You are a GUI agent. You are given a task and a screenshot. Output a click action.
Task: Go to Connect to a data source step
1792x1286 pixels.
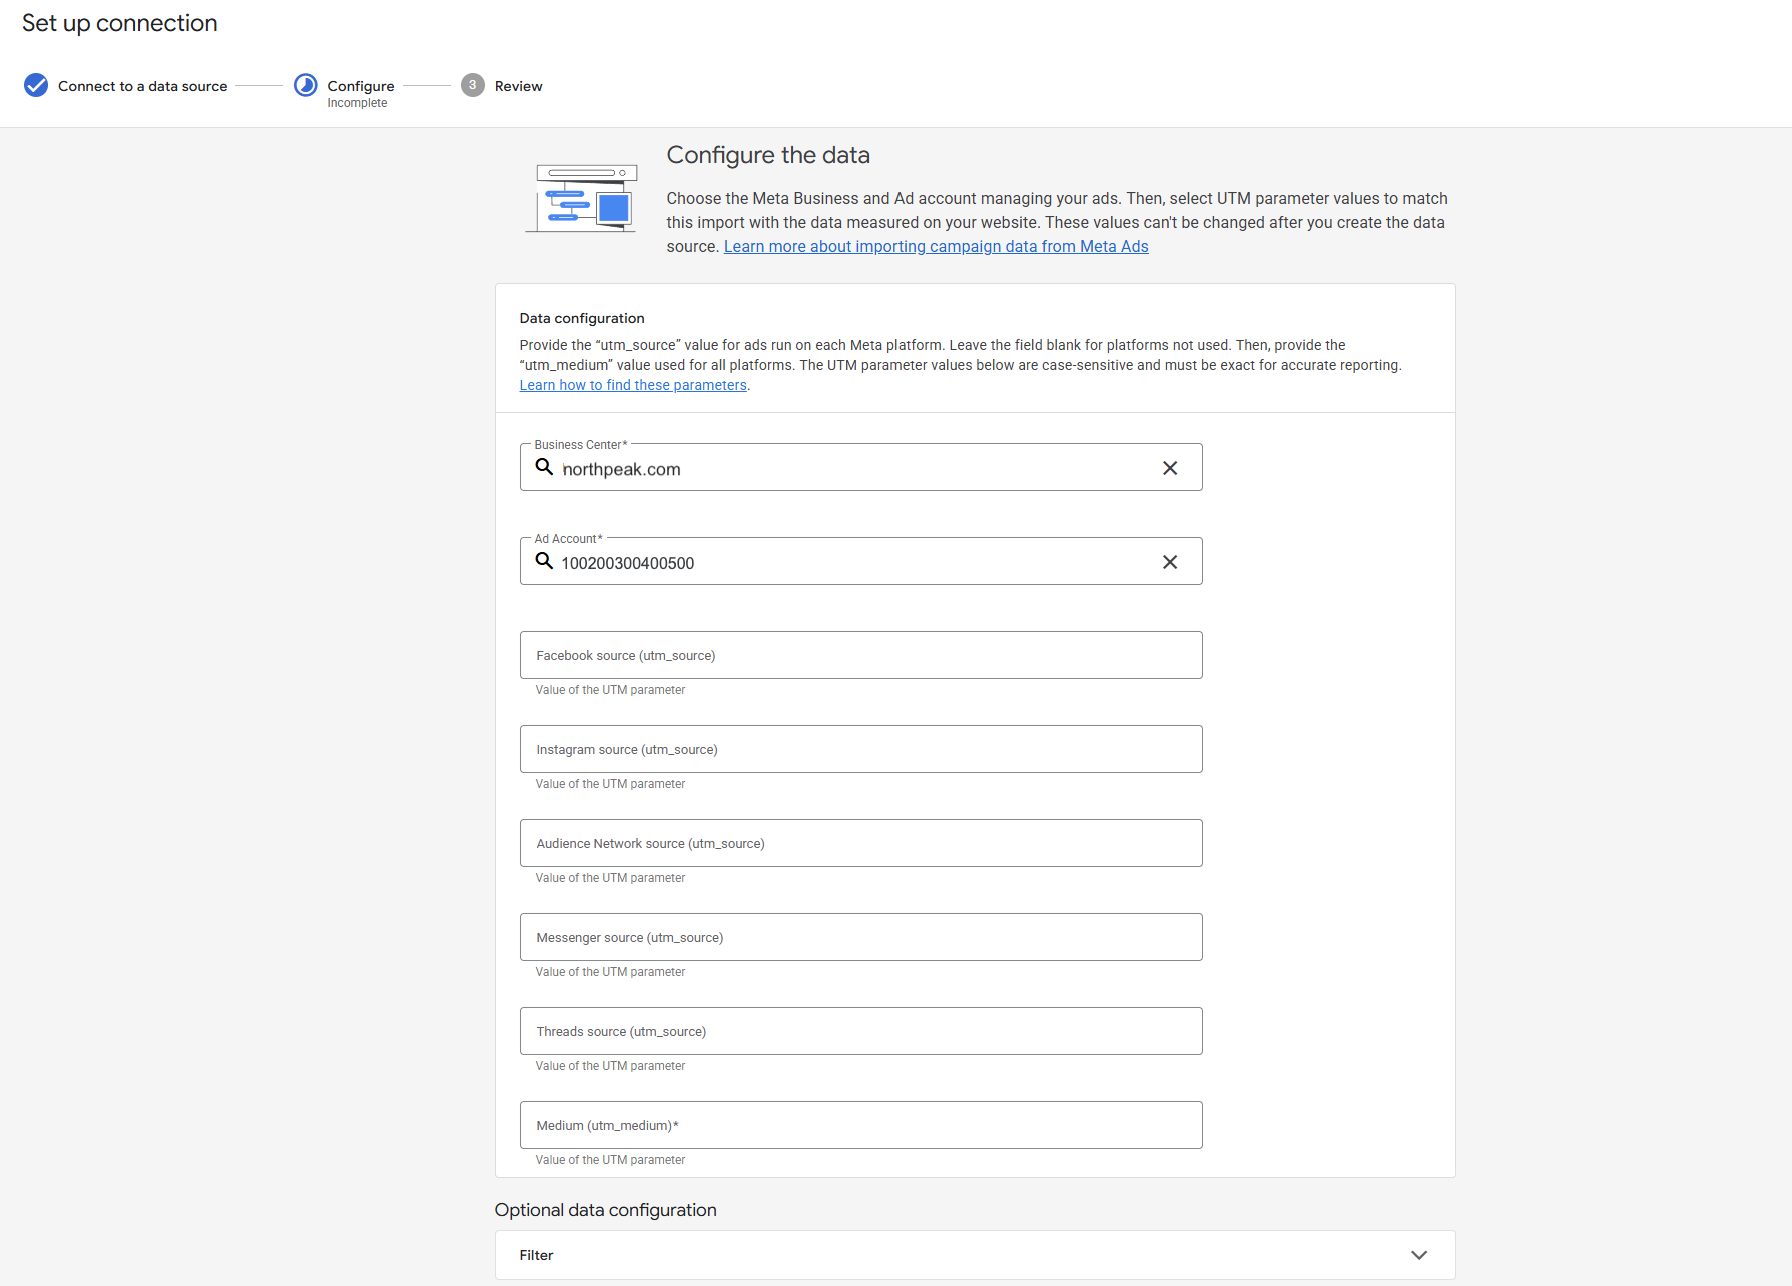(142, 86)
